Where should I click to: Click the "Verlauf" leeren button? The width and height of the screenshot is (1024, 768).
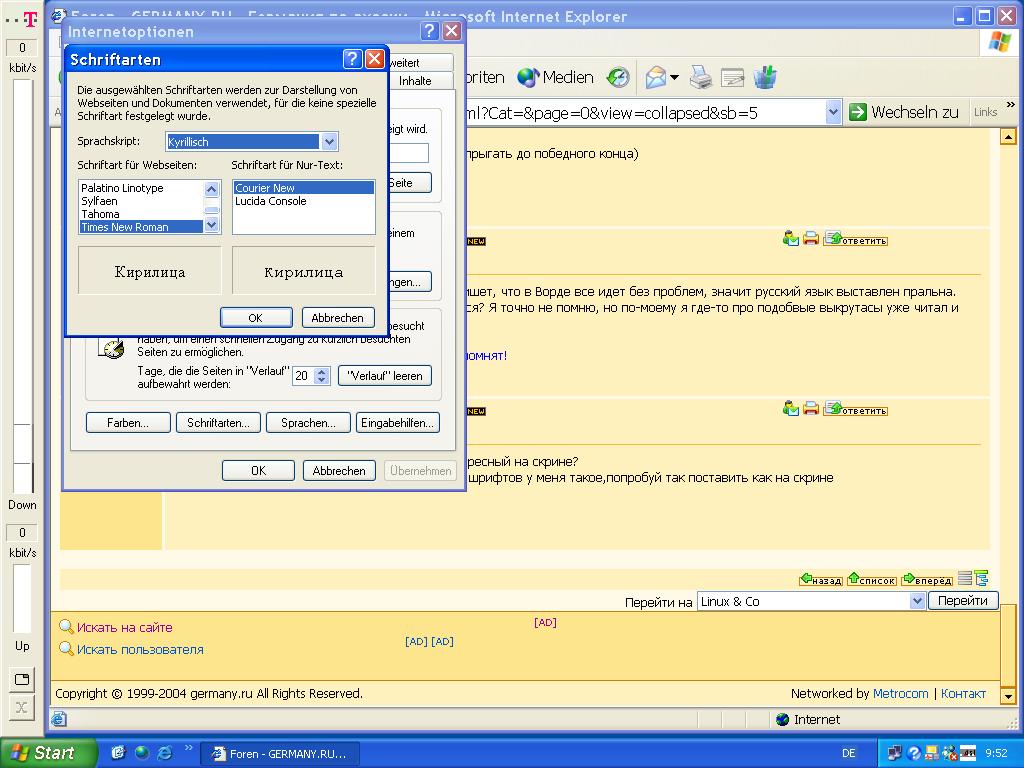click(x=385, y=376)
